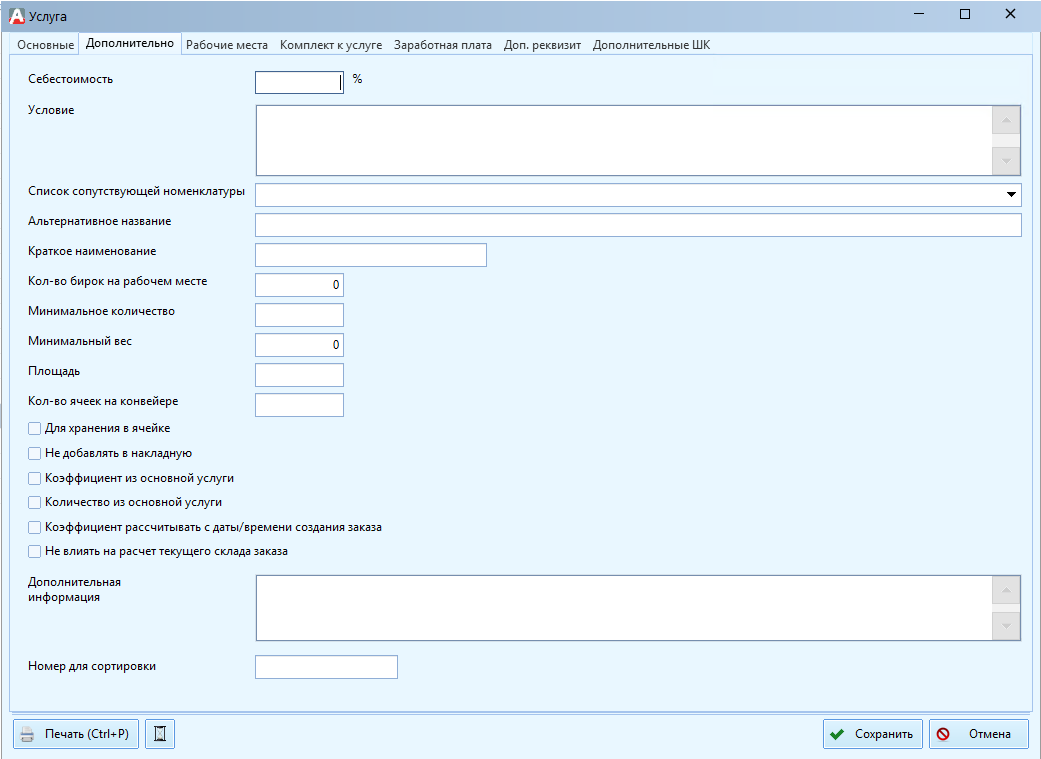Close the Услуга window

point(1010,14)
